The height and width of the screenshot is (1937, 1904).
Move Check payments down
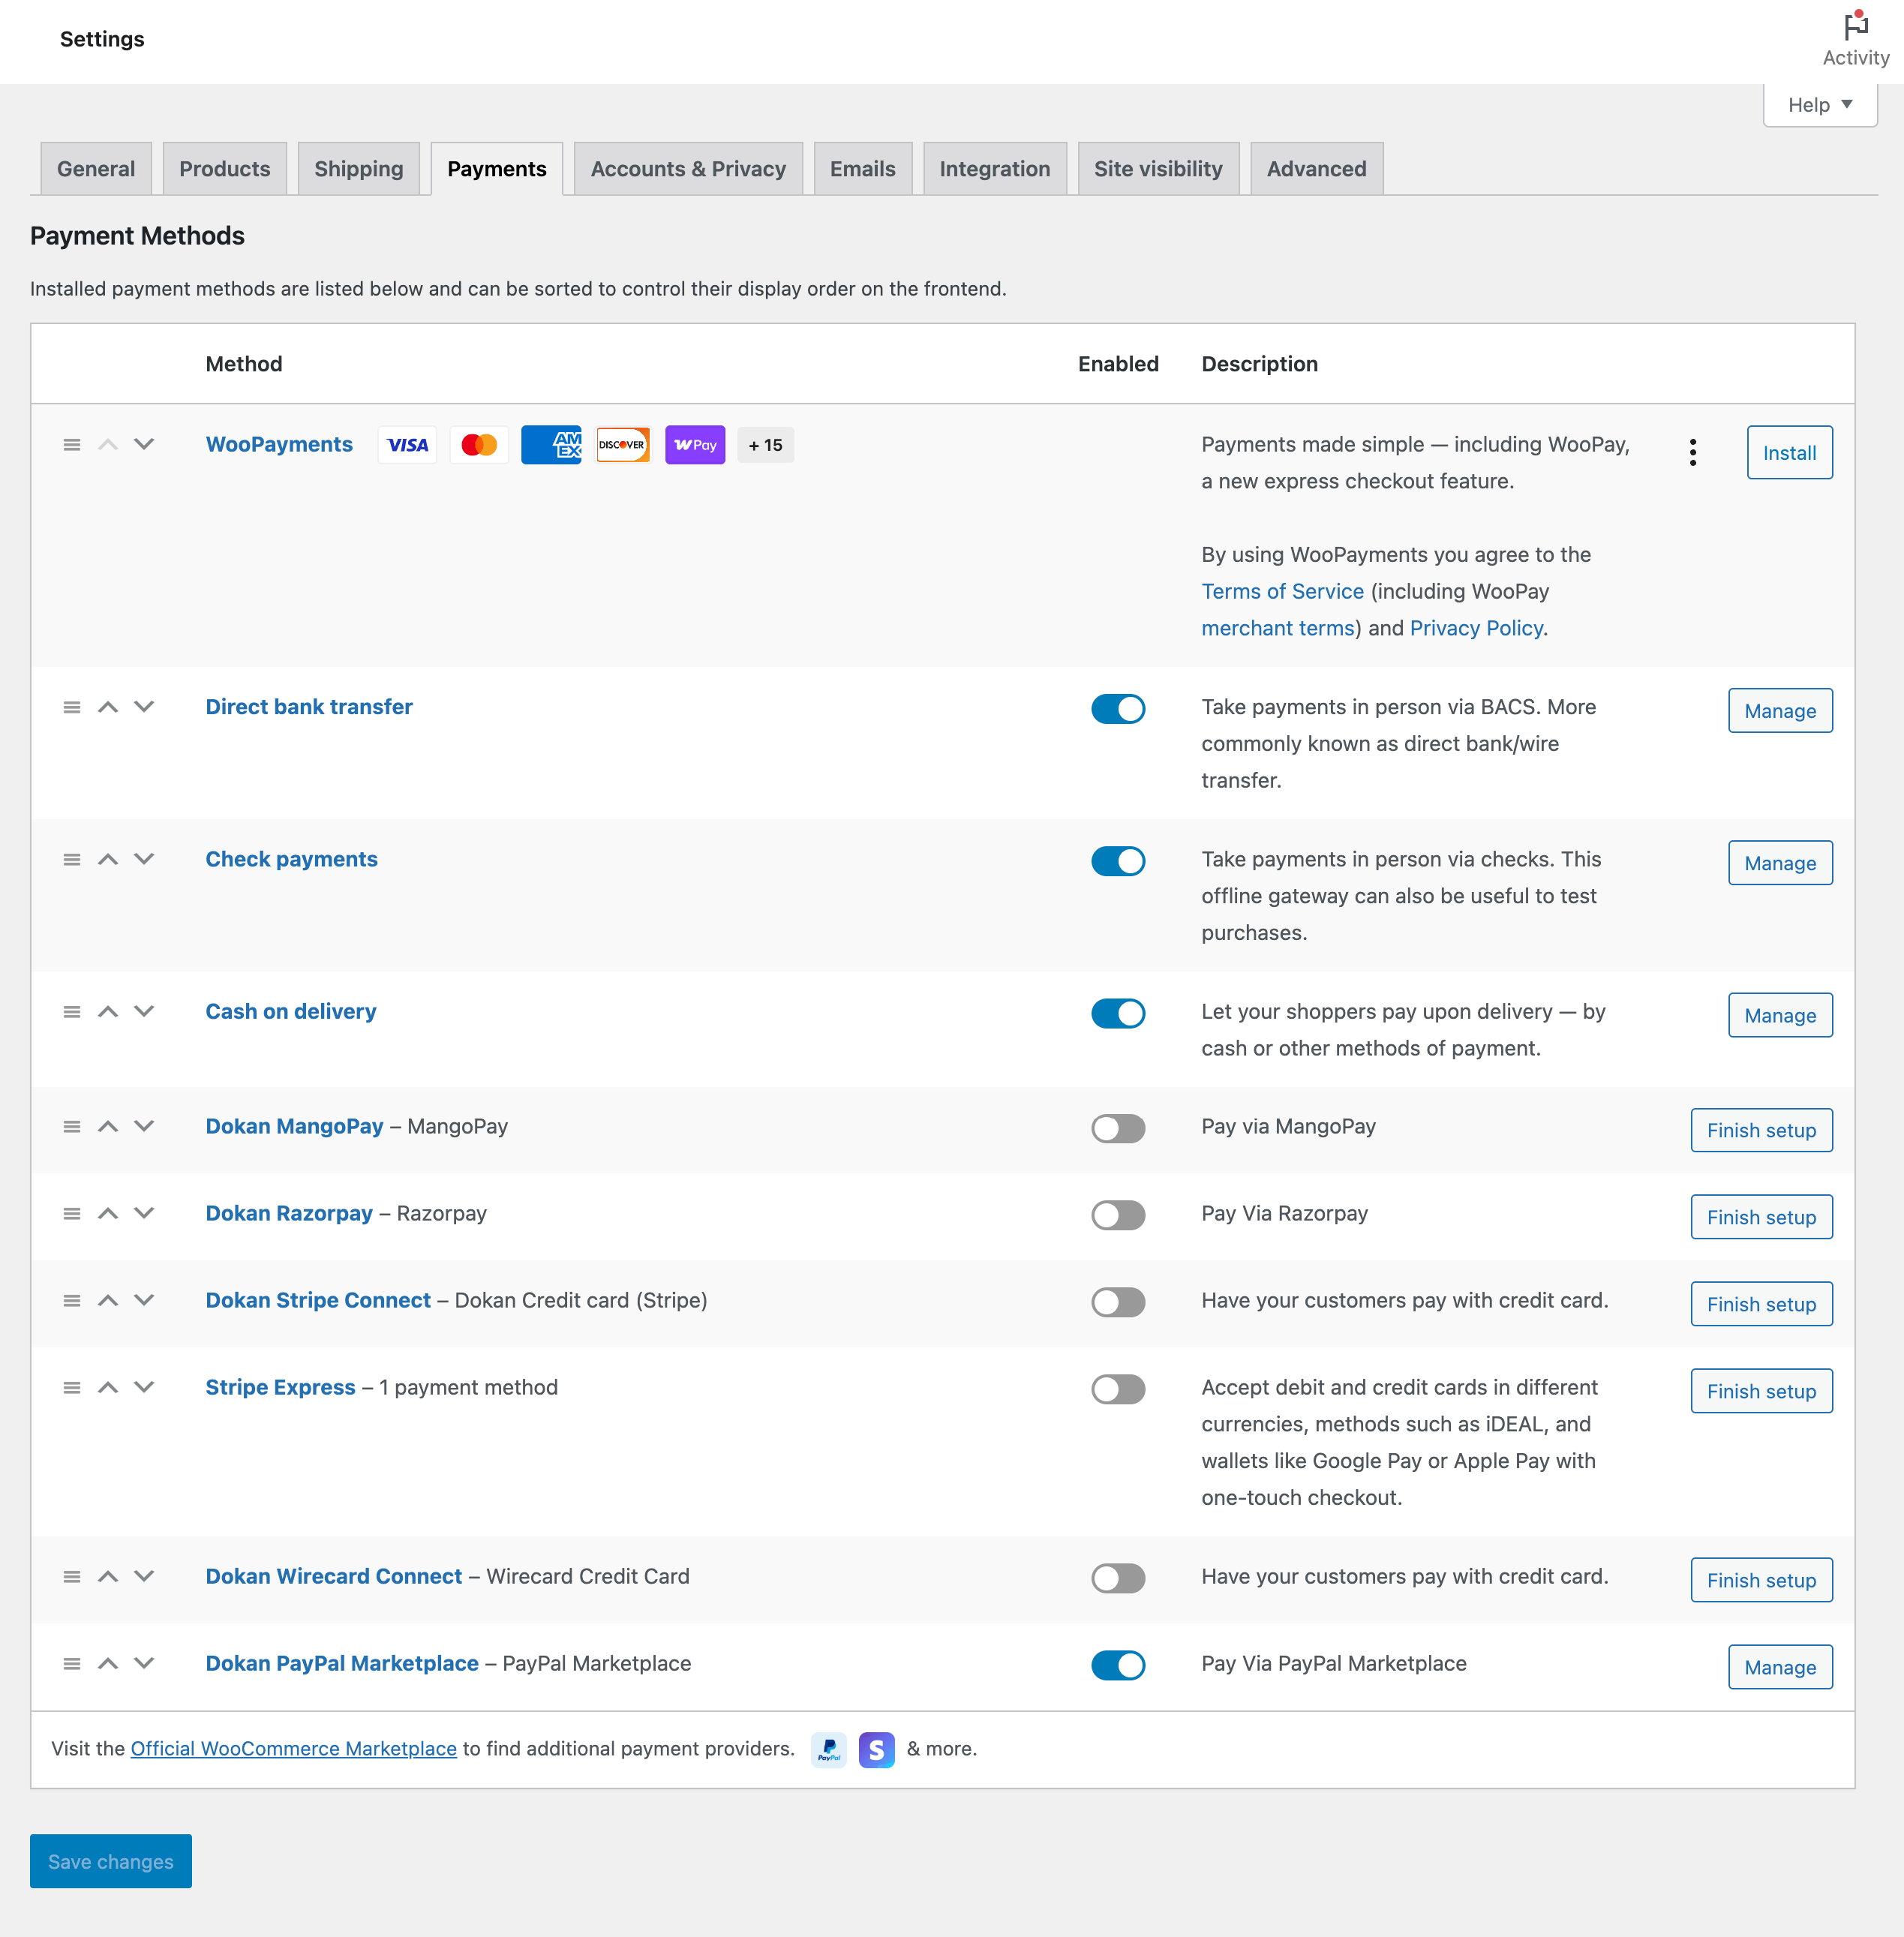pos(144,859)
